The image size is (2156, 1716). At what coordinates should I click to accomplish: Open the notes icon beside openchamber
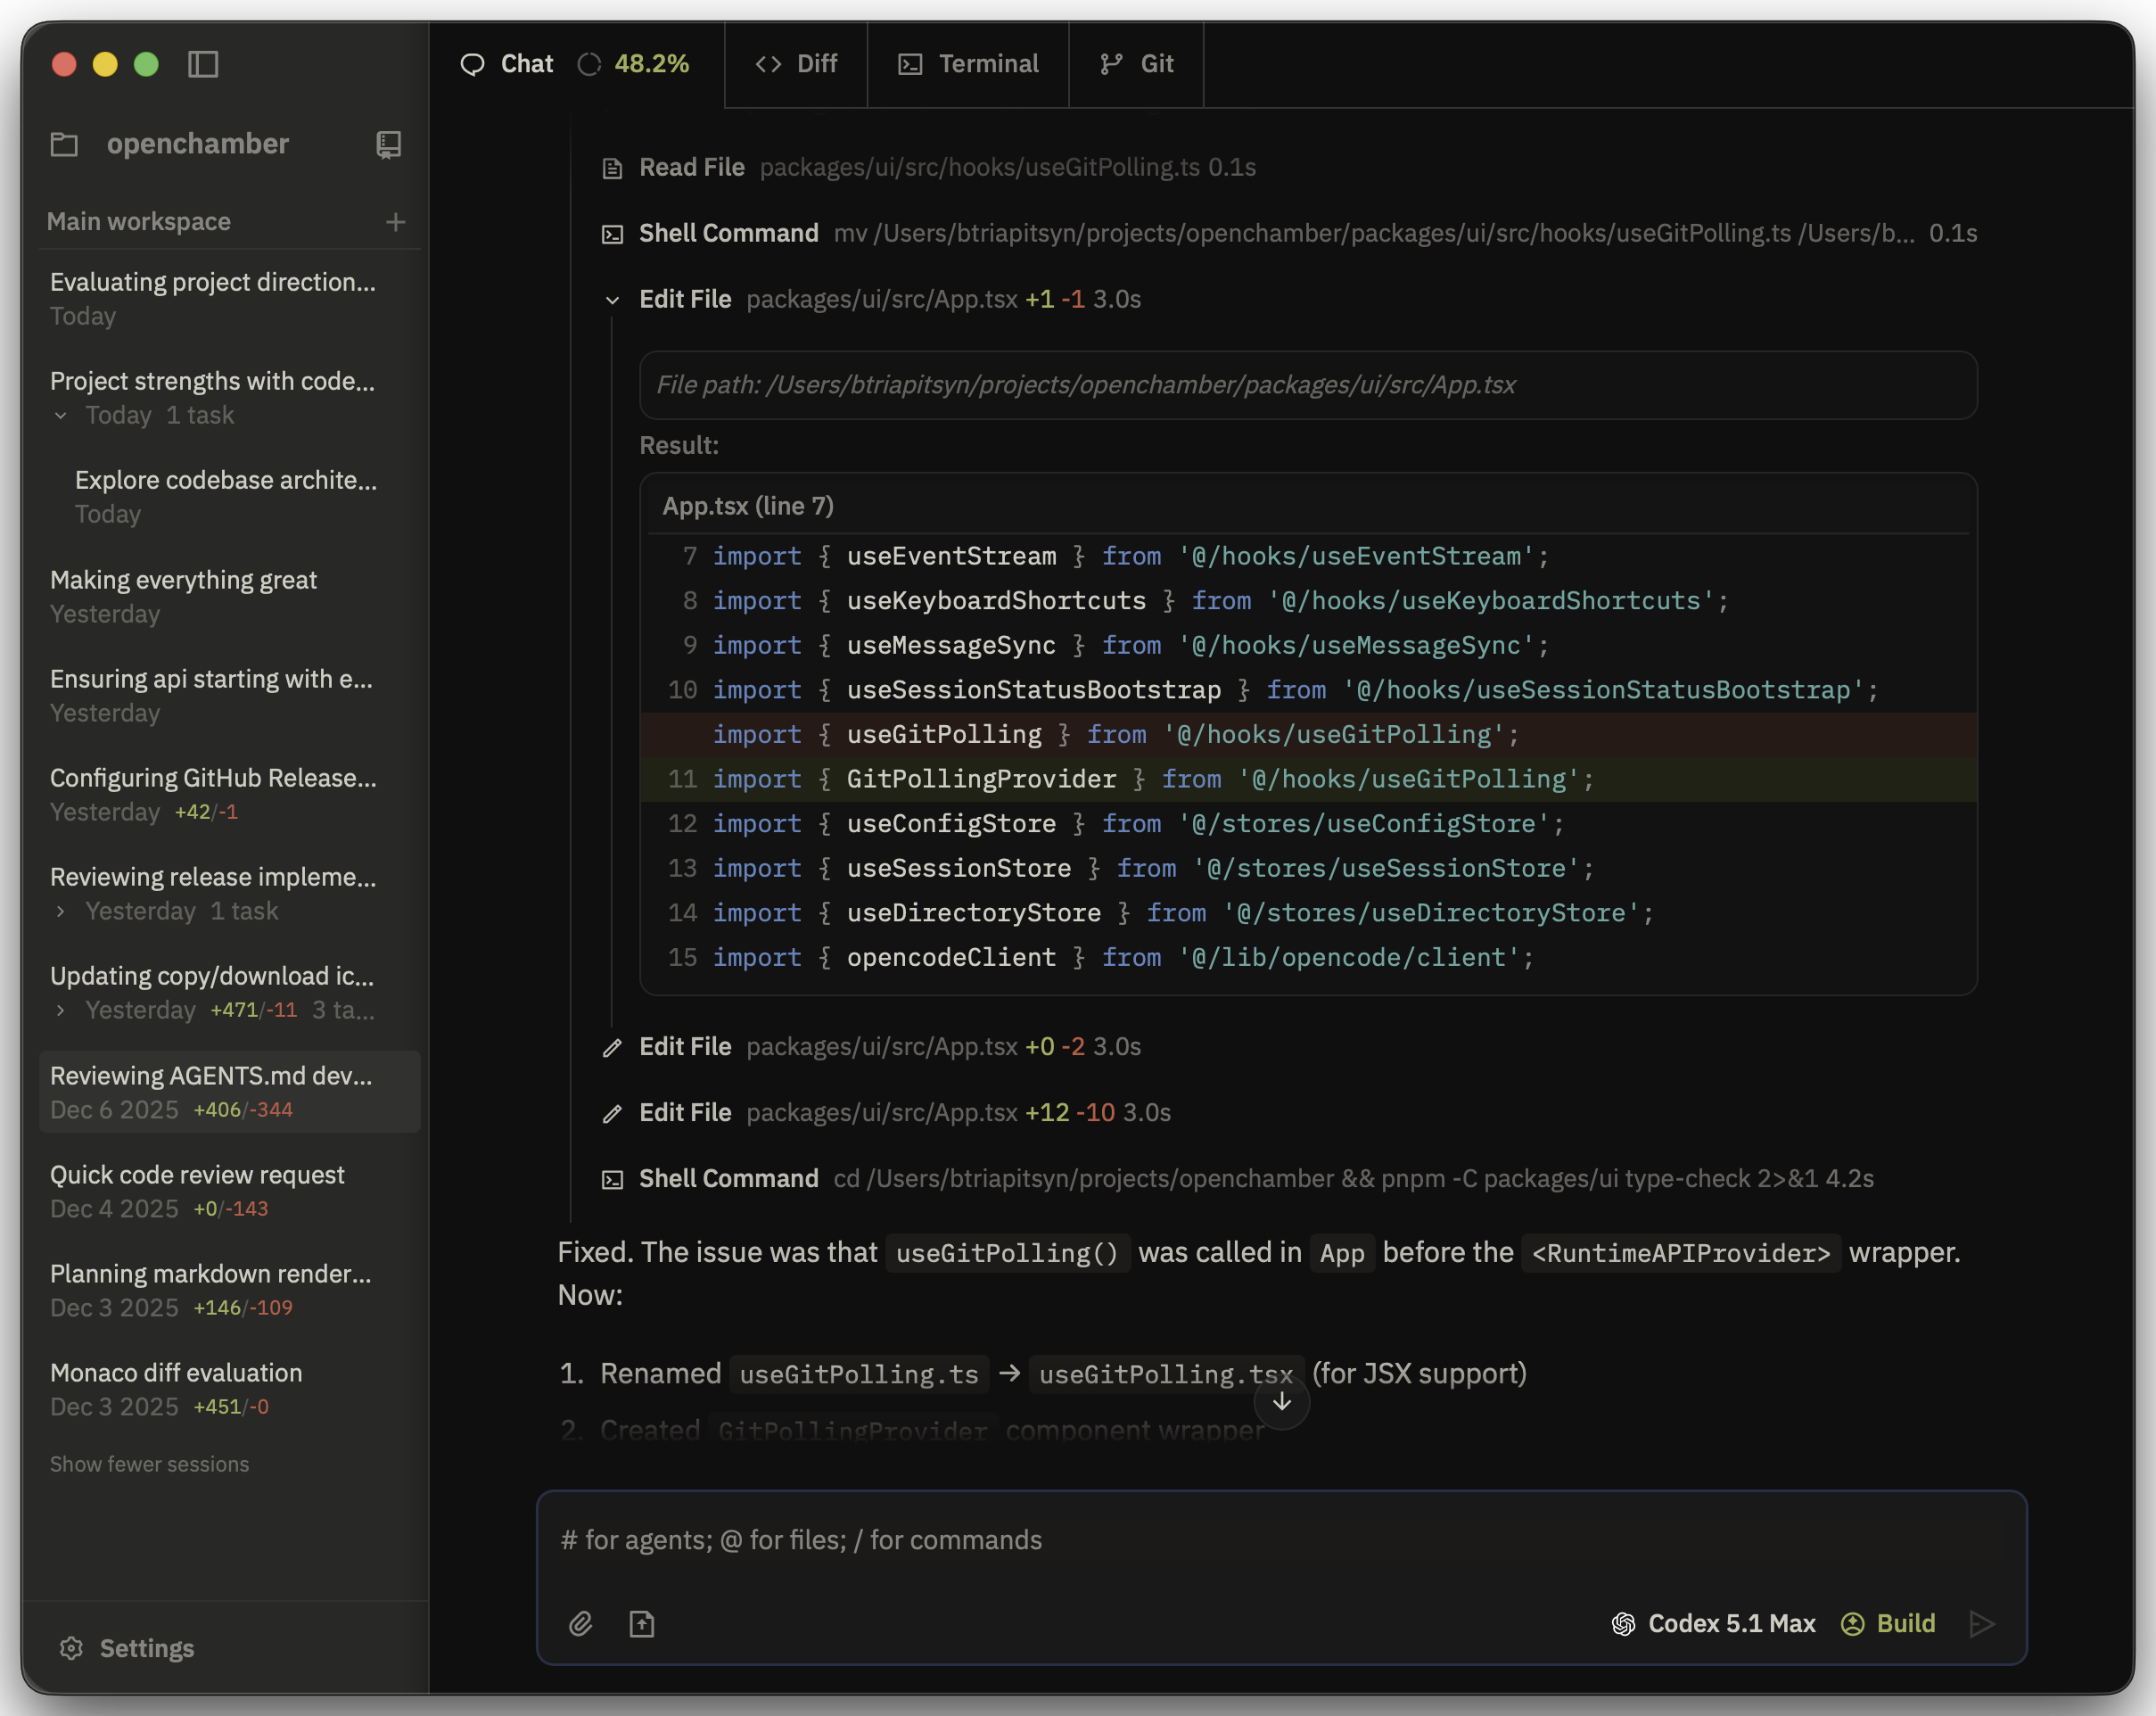pos(388,144)
